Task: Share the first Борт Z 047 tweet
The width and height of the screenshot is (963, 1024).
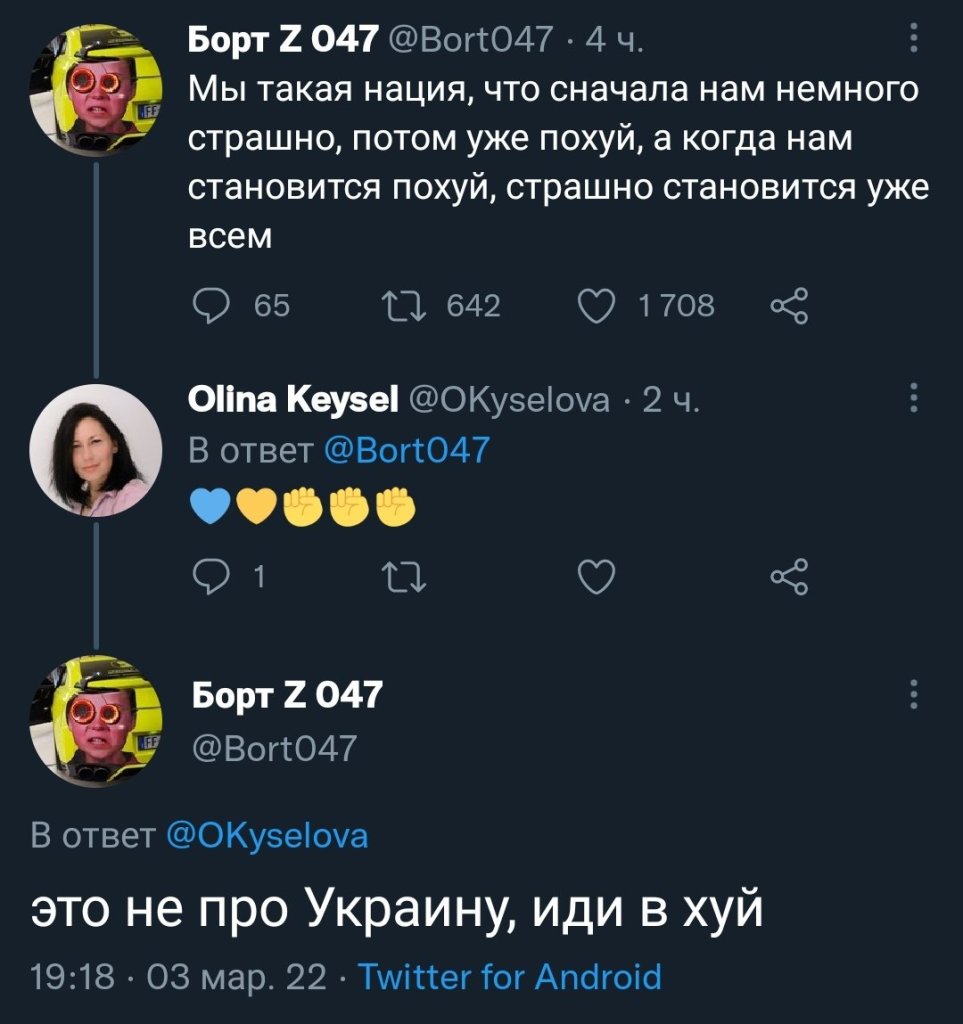Action: tap(789, 306)
